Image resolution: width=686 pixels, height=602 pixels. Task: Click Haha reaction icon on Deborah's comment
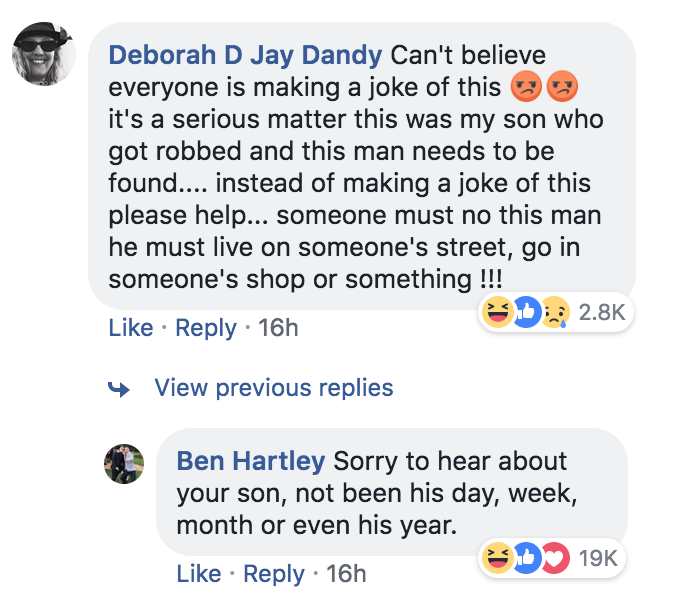(x=497, y=313)
